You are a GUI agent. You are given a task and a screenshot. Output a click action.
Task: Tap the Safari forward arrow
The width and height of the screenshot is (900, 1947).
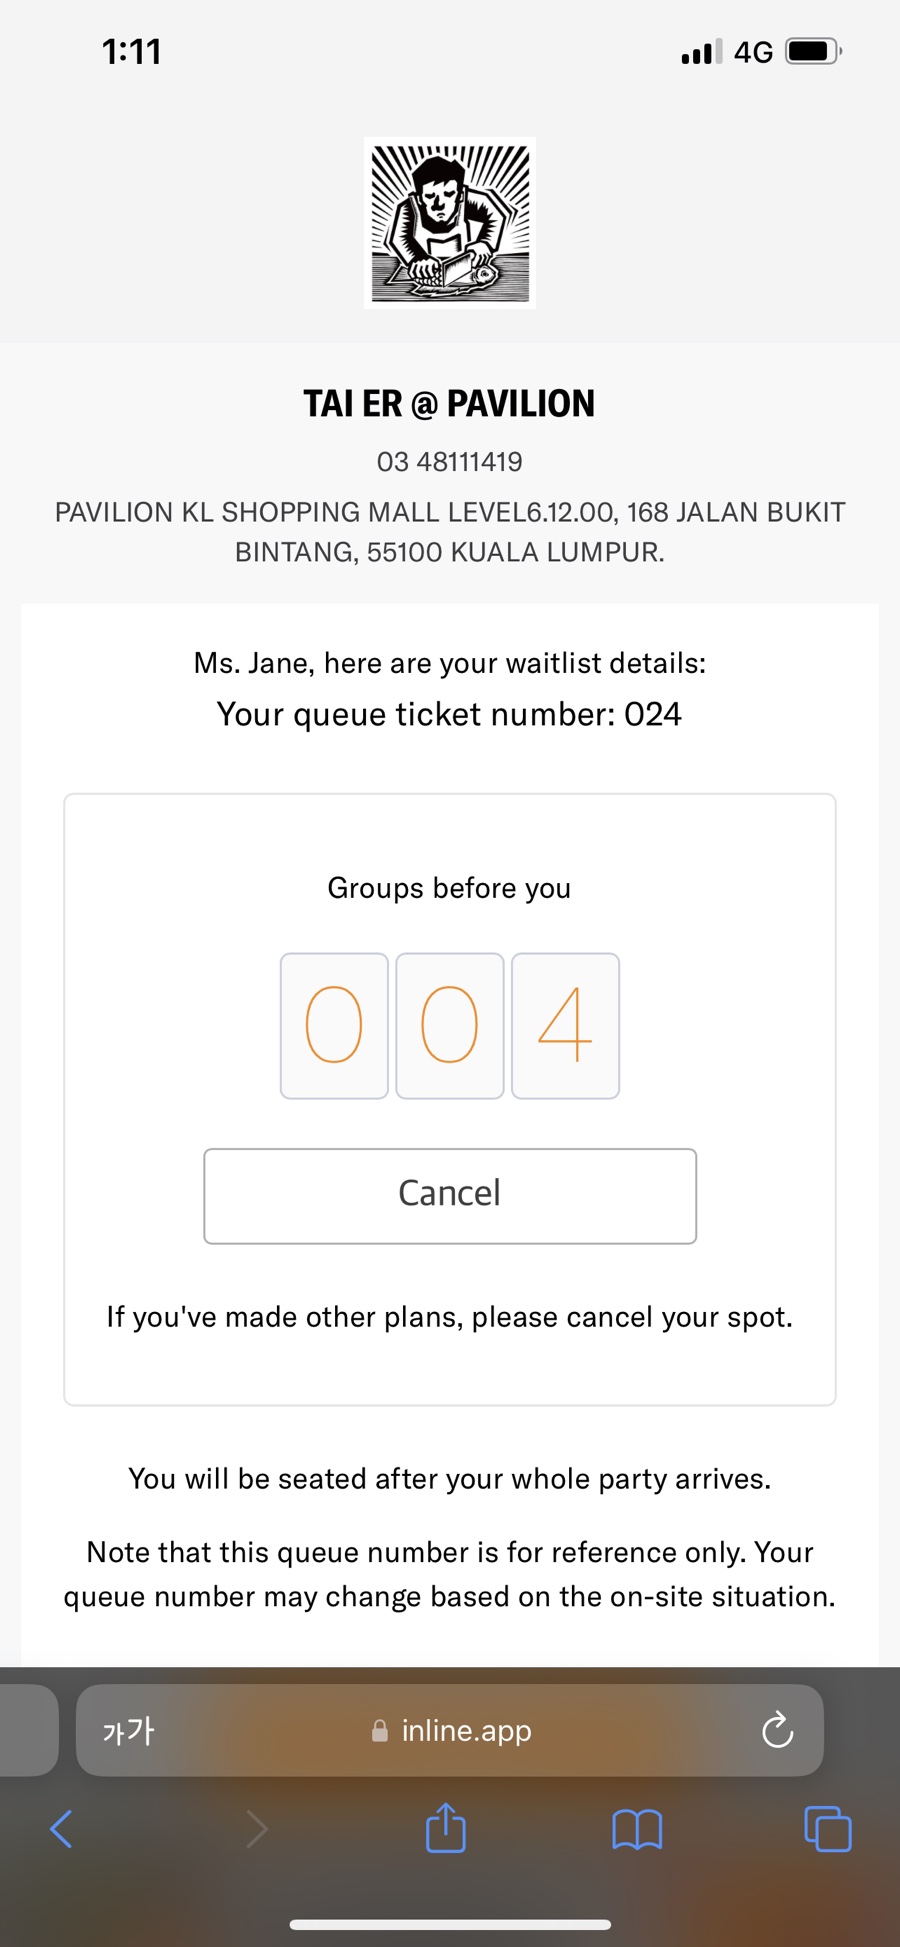[x=257, y=1829]
